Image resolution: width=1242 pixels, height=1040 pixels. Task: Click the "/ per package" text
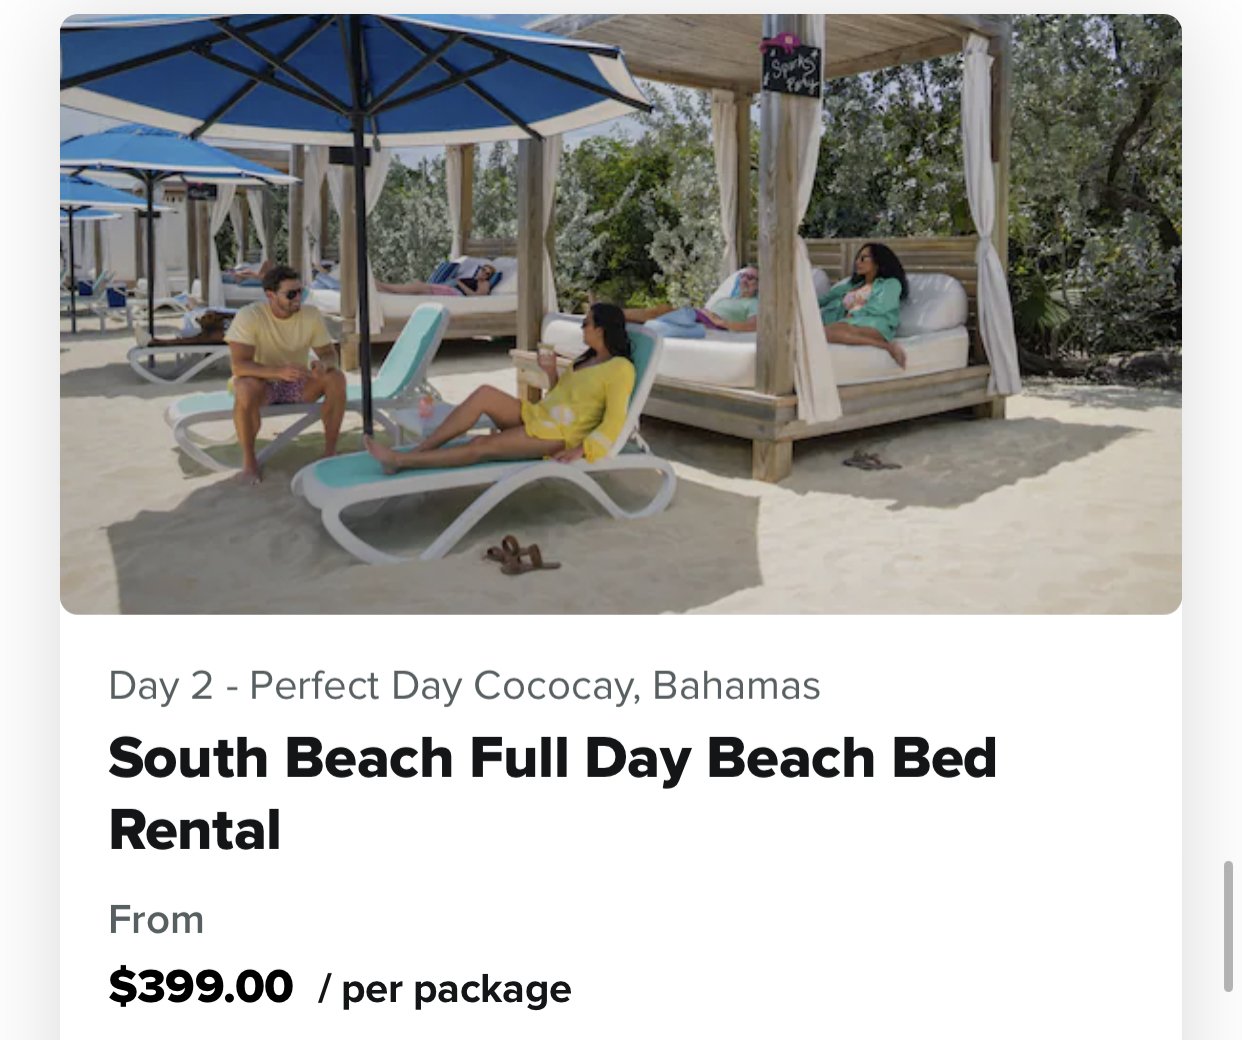coord(445,989)
